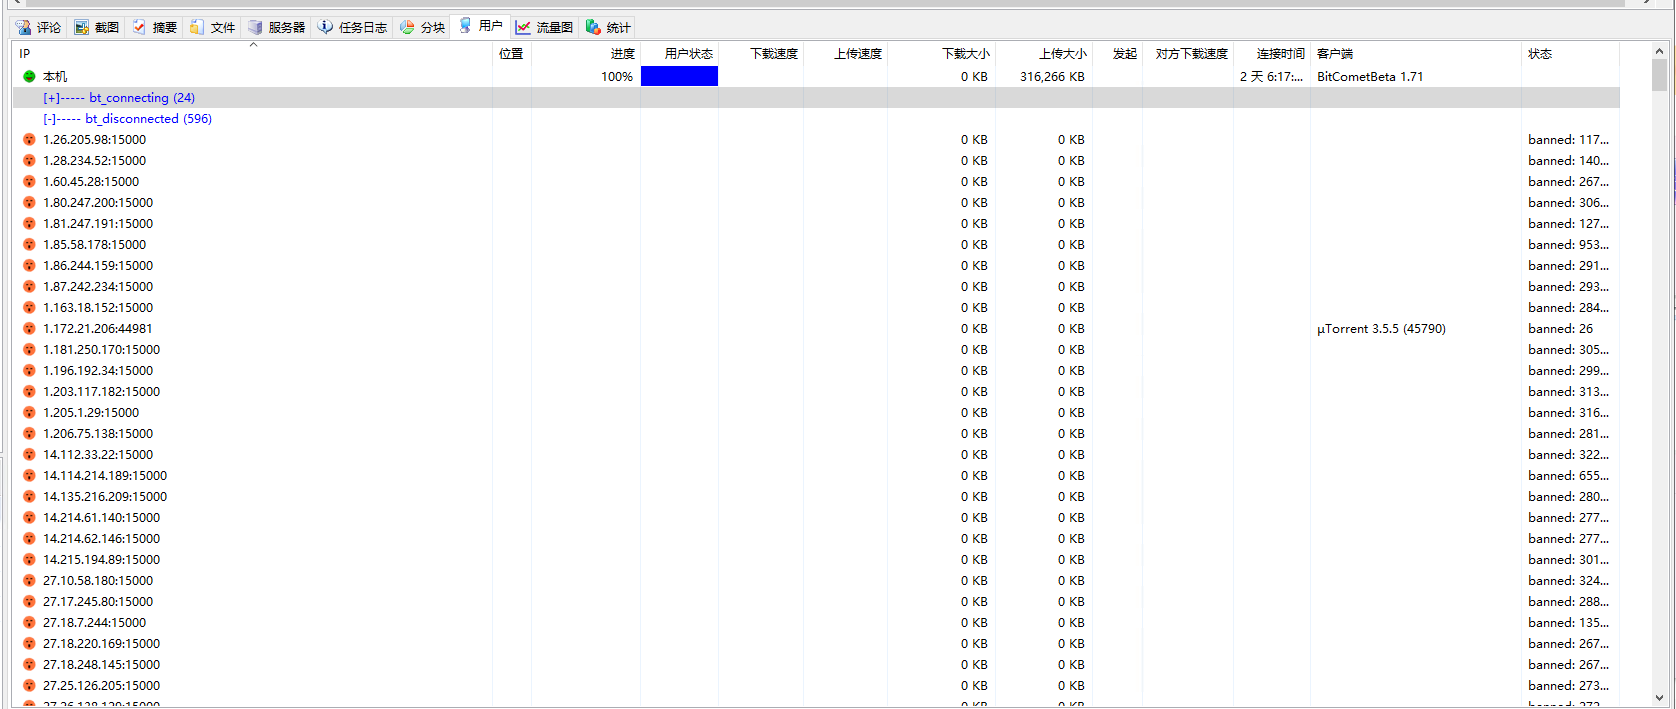Show the 服务器 servers tab
1676x709 pixels.
(x=277, y=27)
